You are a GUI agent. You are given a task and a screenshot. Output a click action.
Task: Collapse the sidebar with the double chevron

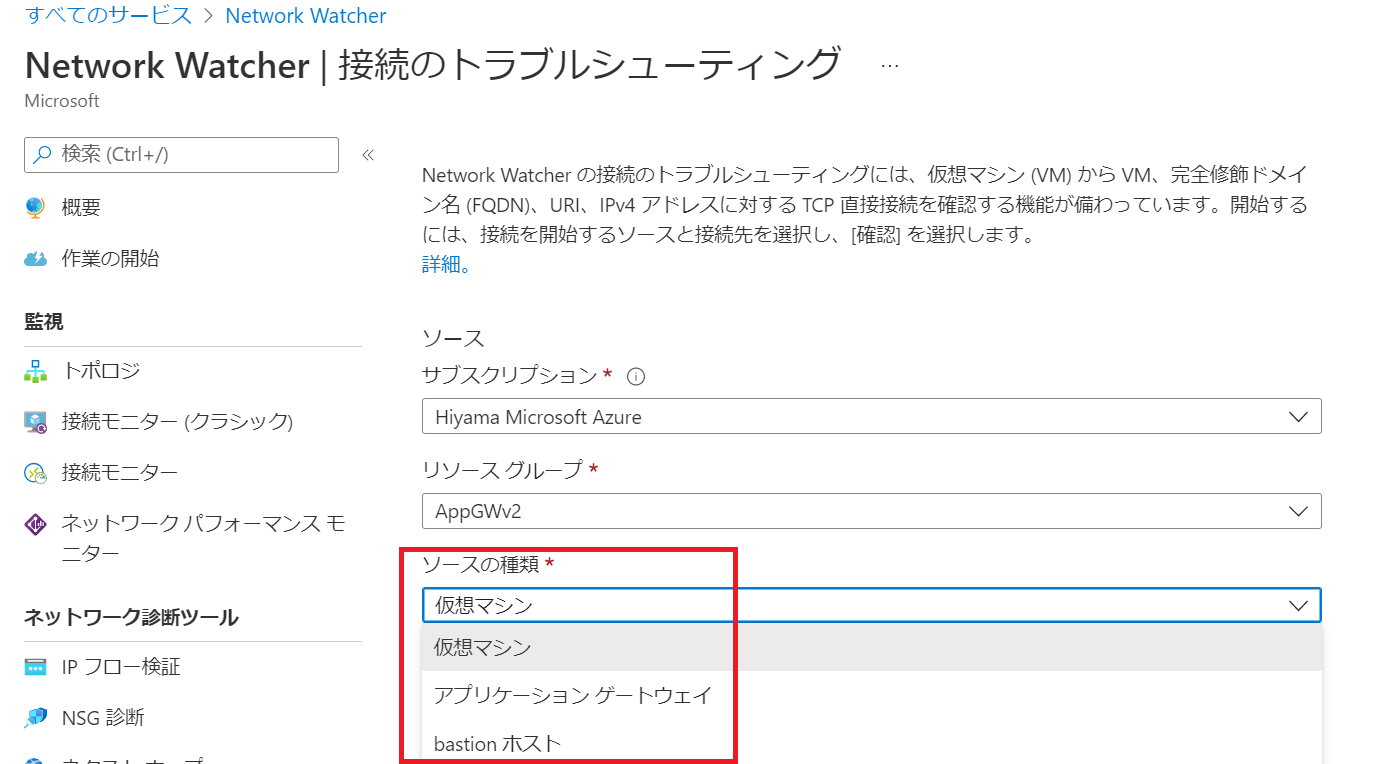tap(367, 155)
